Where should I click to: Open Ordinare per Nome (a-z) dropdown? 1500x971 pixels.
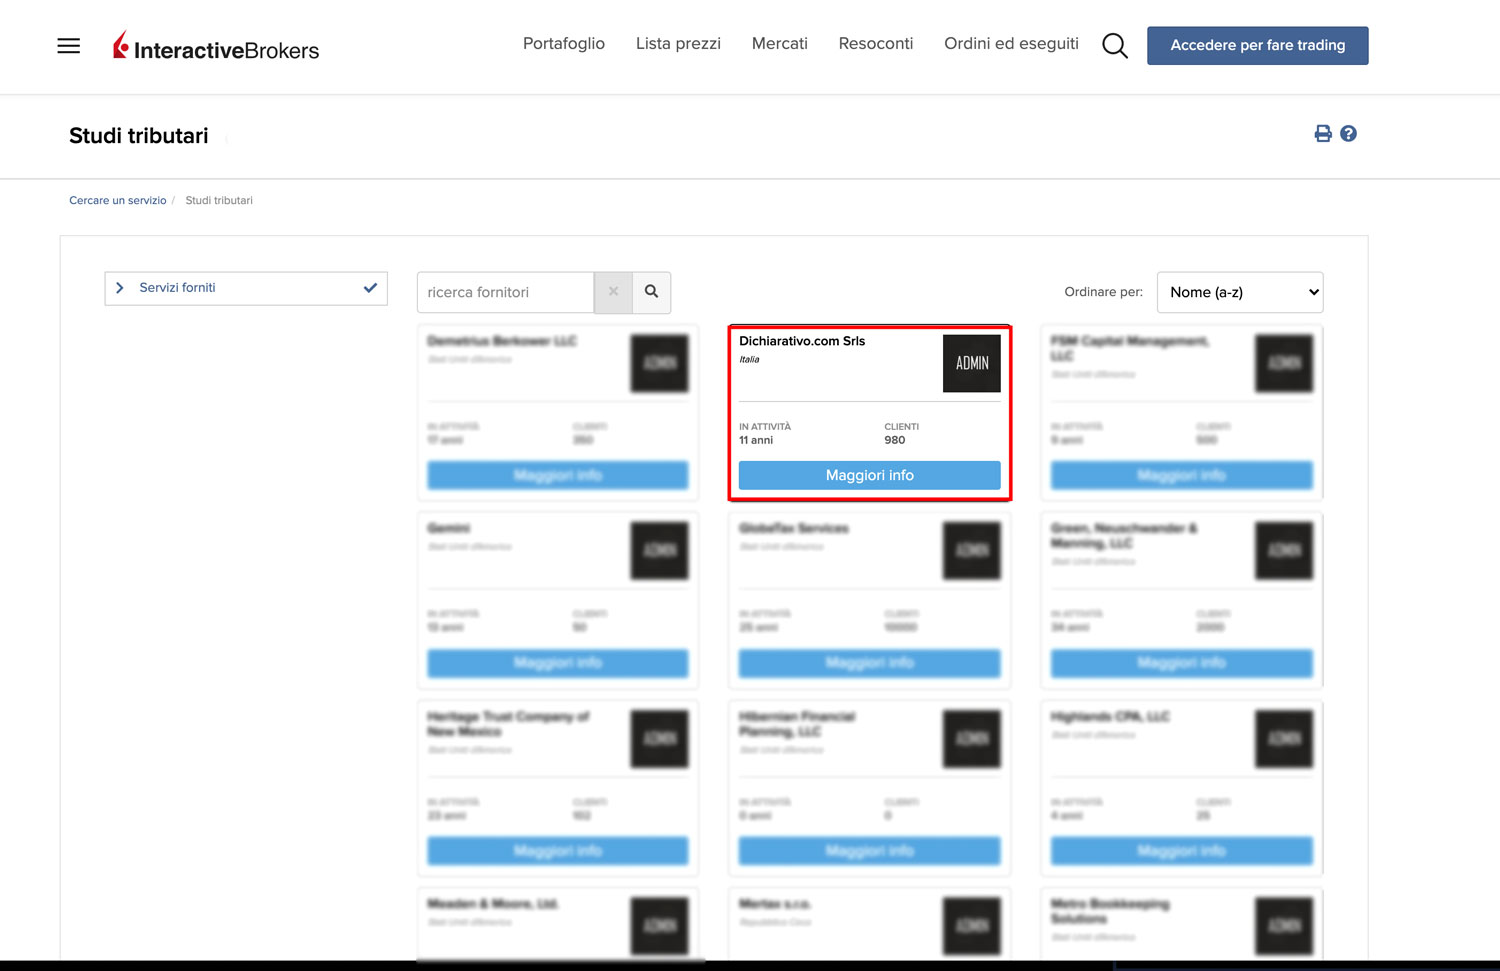tap(1240, 292)
